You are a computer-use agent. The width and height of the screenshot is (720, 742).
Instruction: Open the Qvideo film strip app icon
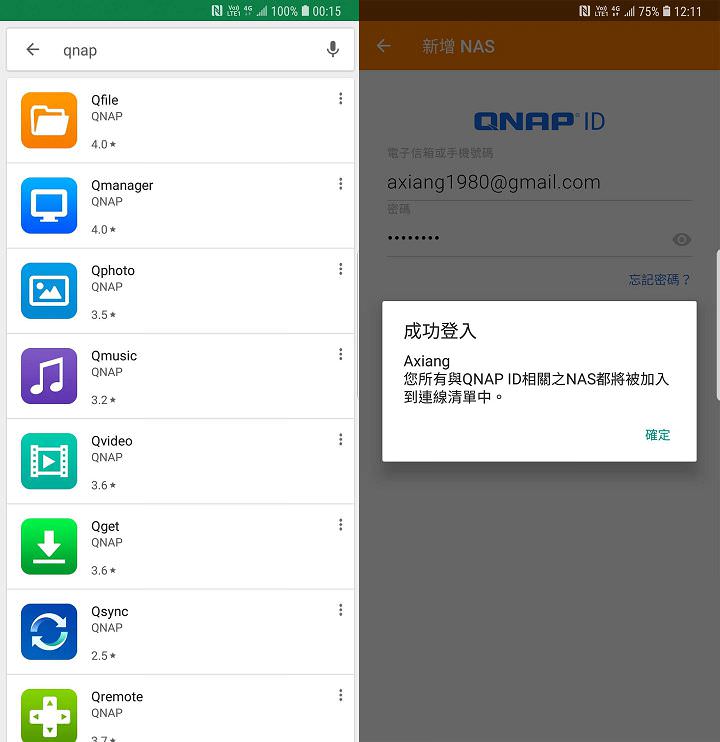click(49, 461)
